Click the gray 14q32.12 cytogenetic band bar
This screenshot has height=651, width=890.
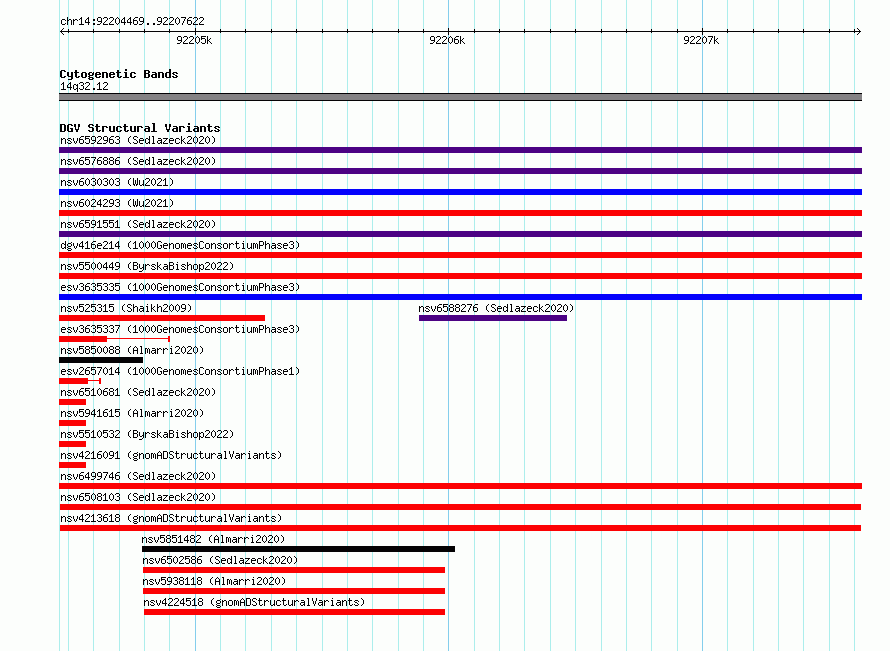point(460,97)
